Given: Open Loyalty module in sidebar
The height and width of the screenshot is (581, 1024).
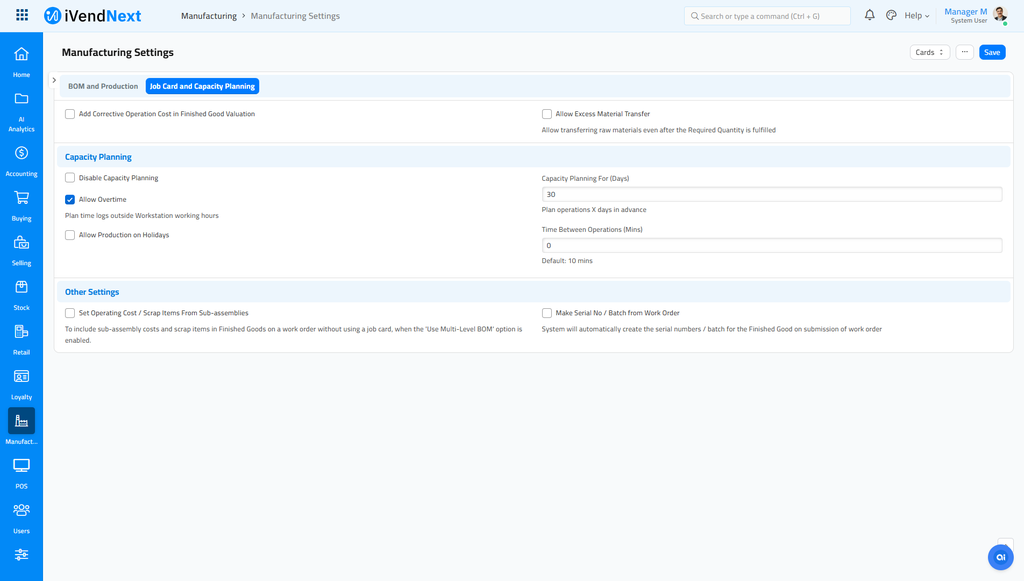Looking at the screenshot, I should pyautogui.click(x=22, y=385).
